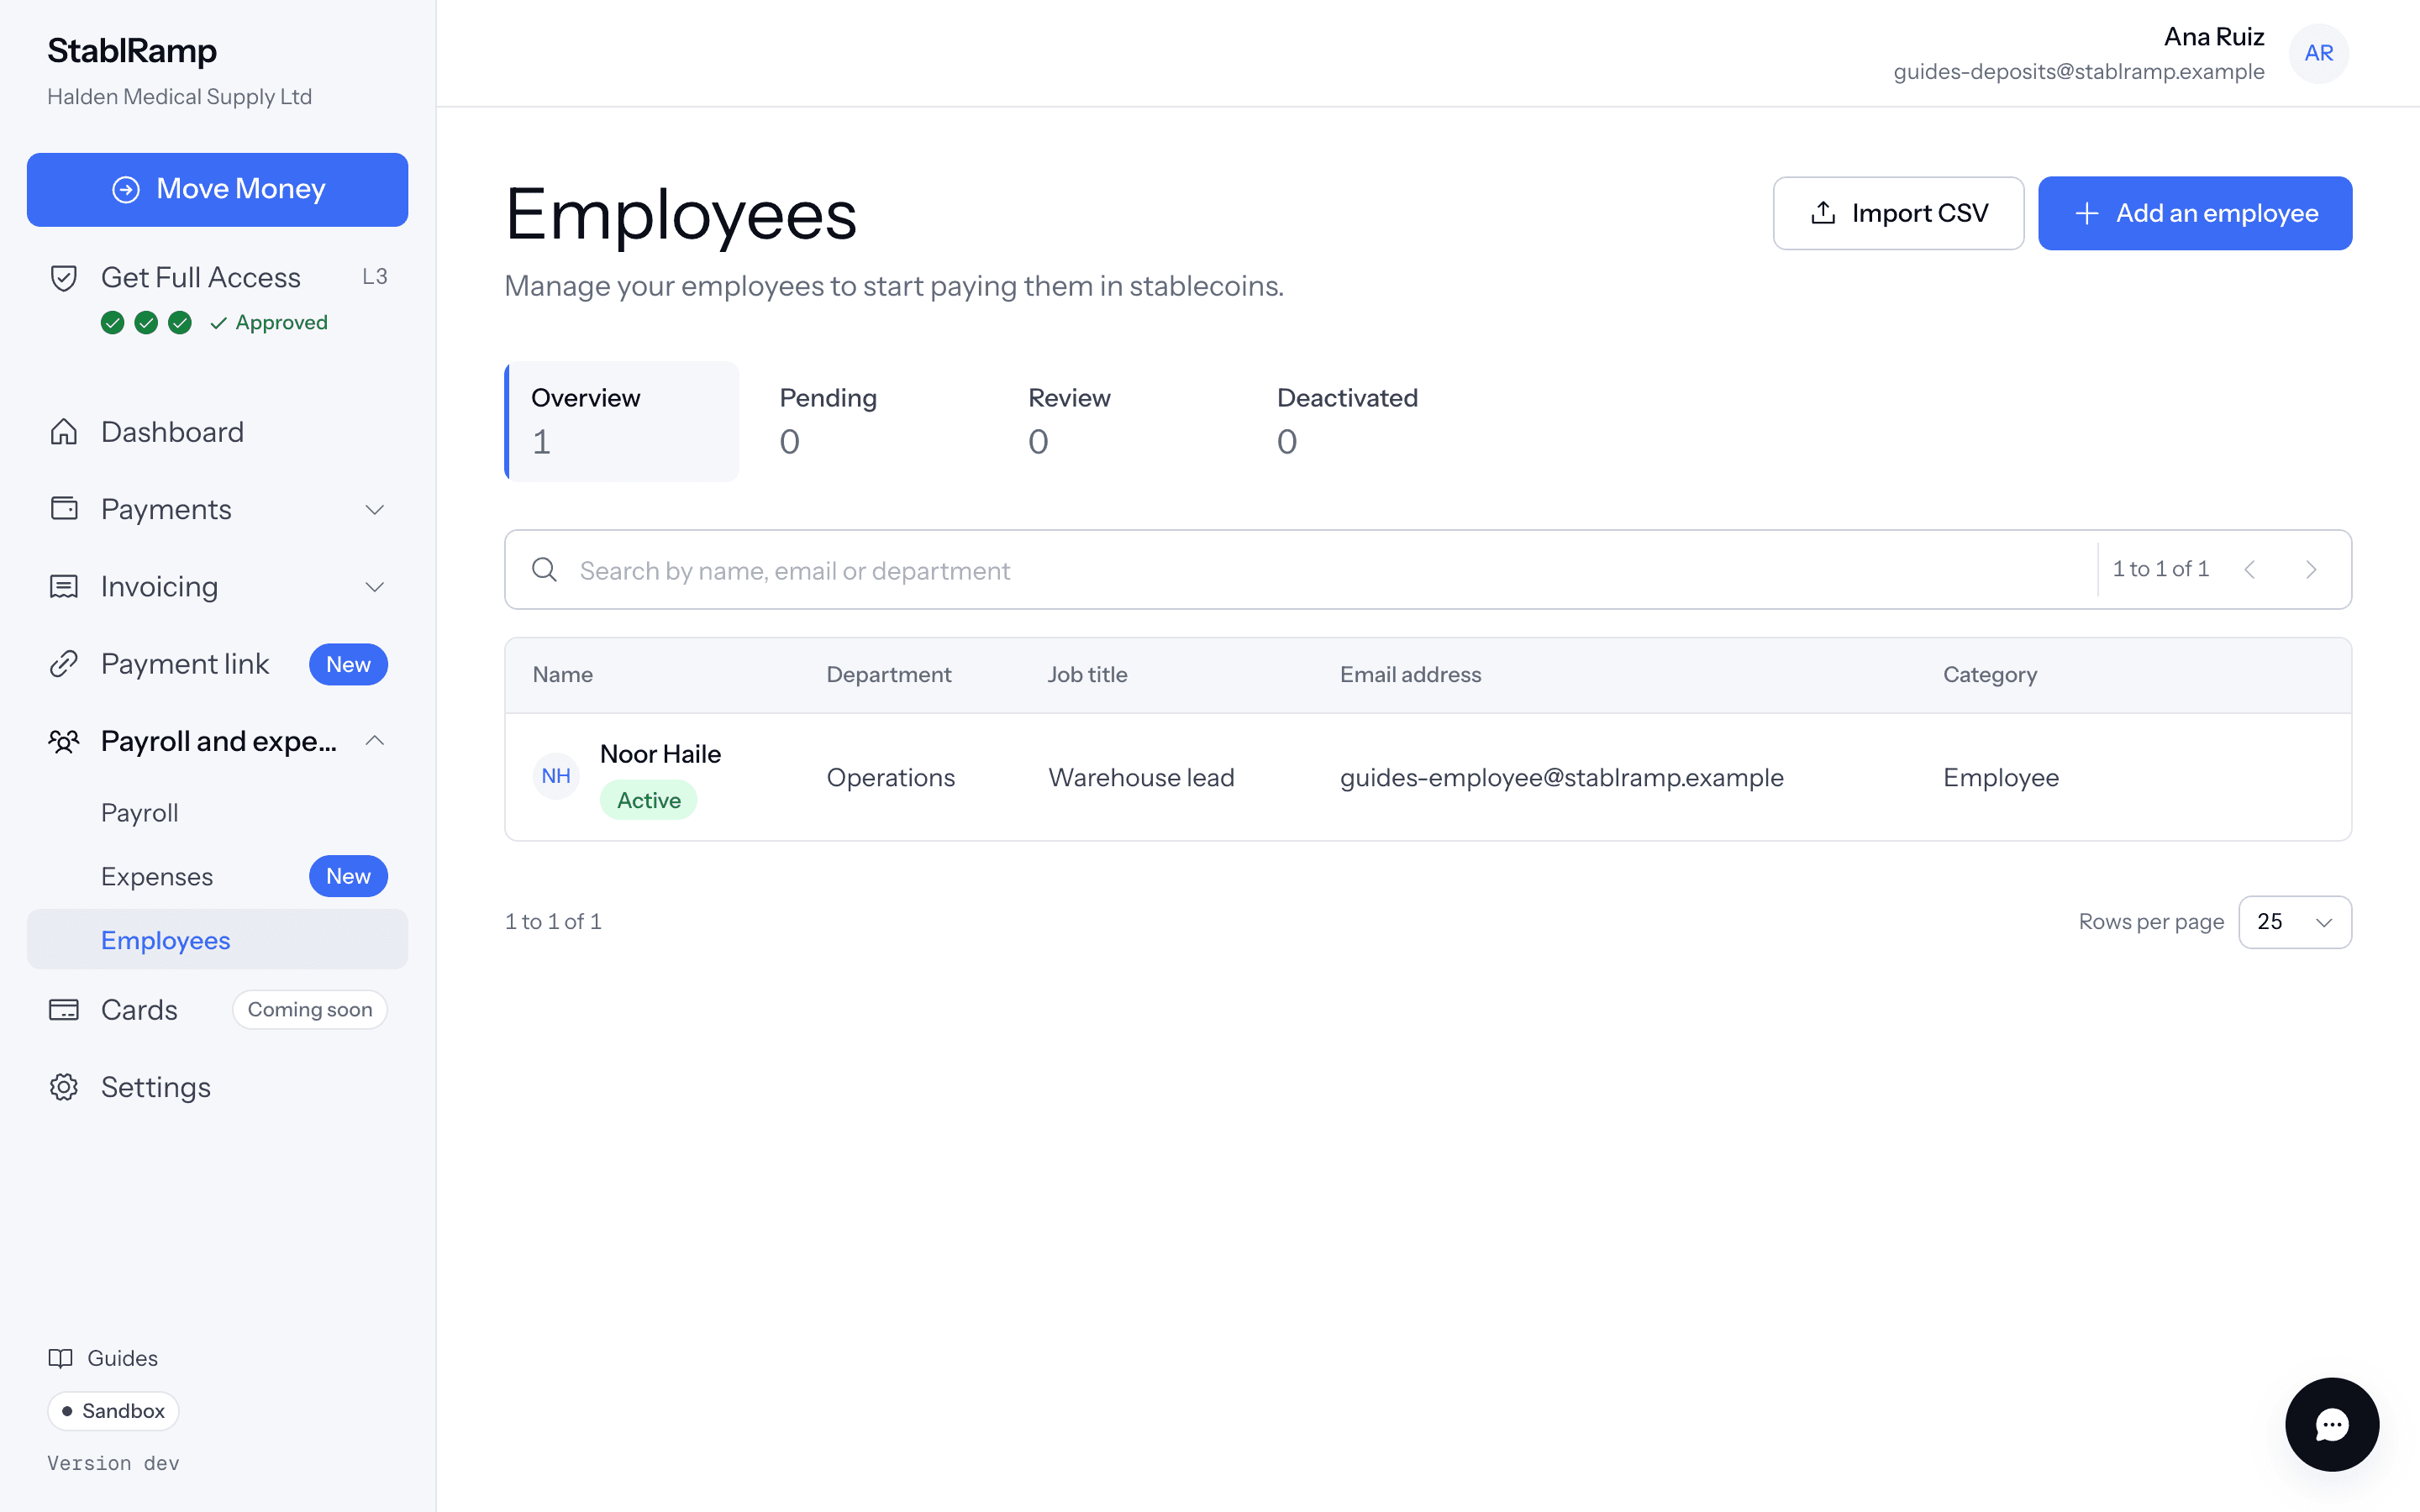This screenshot has height=1512, width=2420.
Task: Click the Ana Ruiz account name
Action: point(2214,37)
